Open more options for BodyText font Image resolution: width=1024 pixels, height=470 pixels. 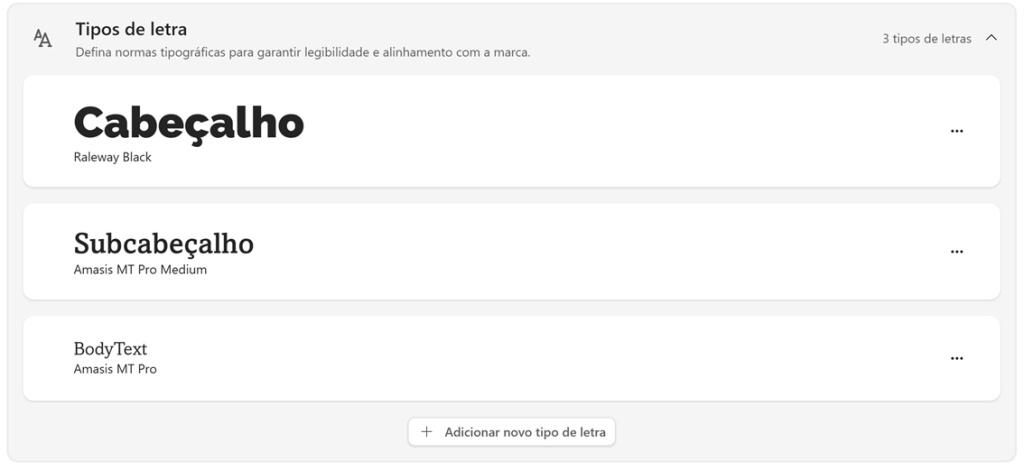(957, 358)
